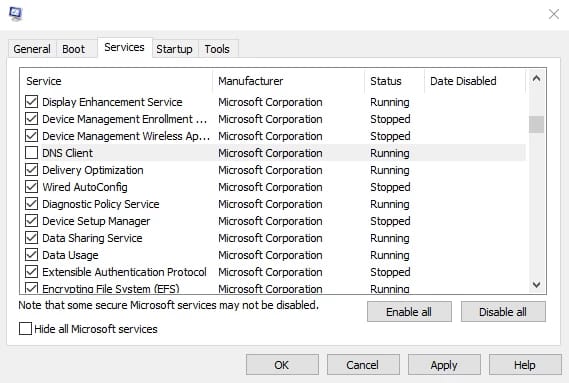Uncheck Device Setup Manager checkbox
The height and width of the screenshot is (383, 569).
(x=32, y=221)
